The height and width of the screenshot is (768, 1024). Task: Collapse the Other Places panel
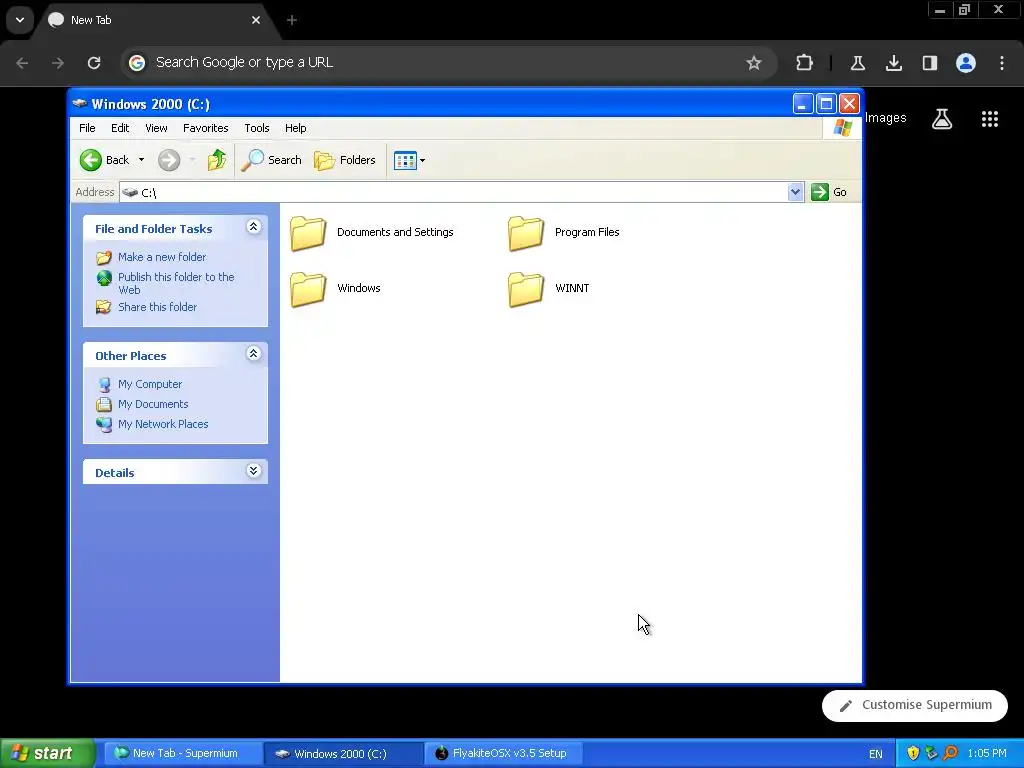pos(253,354)
